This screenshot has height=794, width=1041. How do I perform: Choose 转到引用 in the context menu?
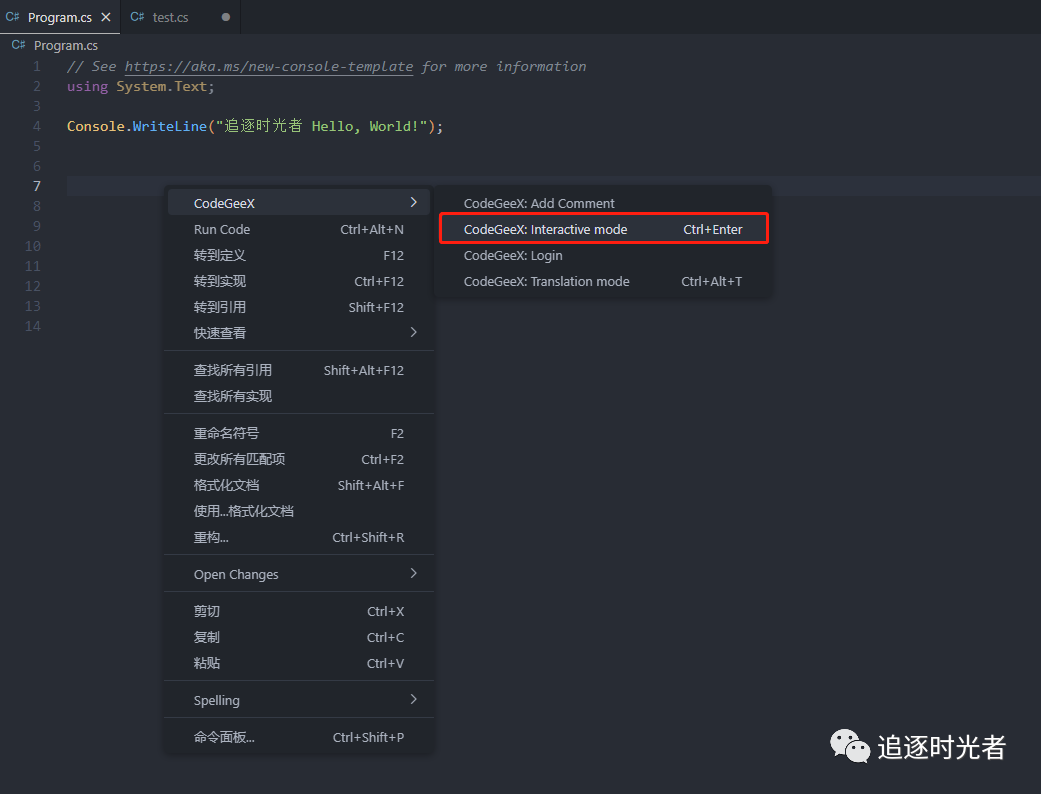(x=299, y=307)
